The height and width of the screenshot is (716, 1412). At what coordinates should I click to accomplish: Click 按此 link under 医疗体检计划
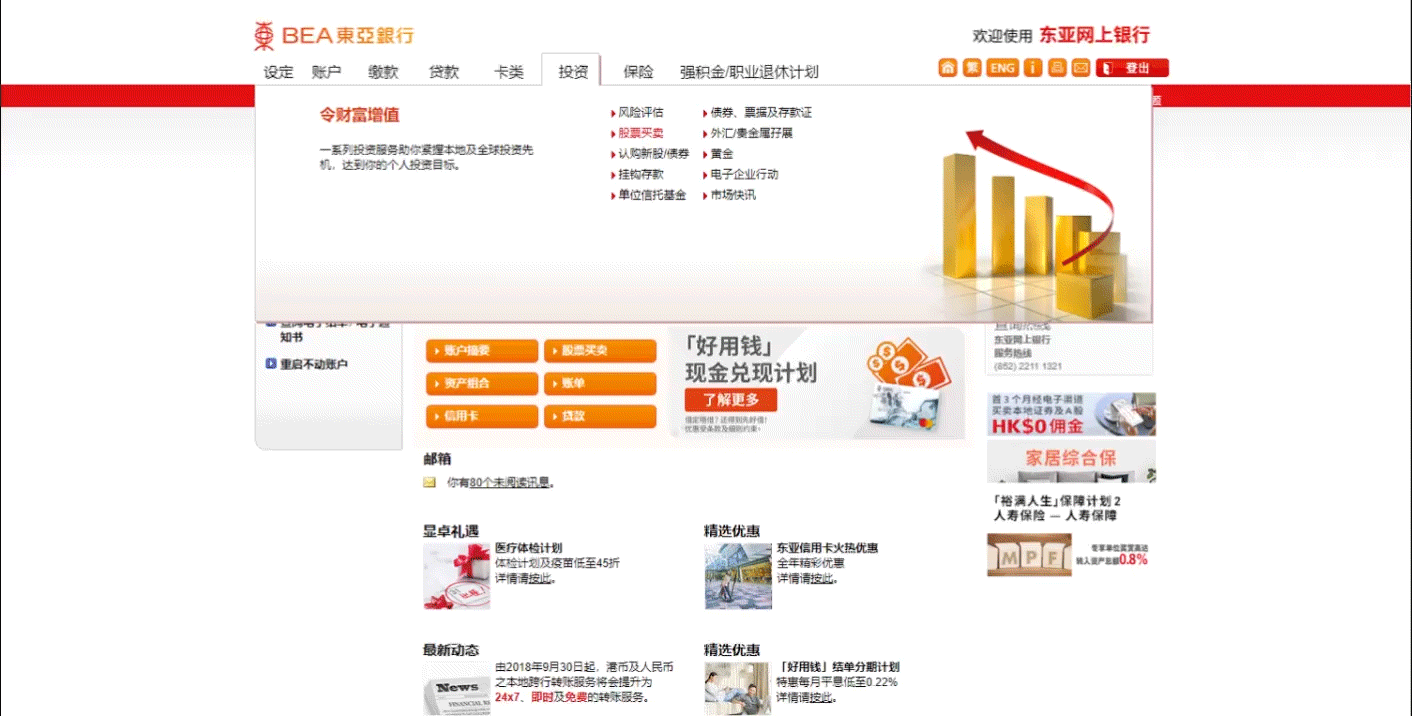540,579
